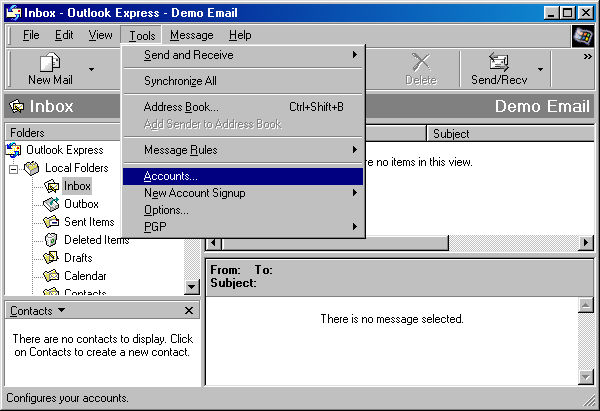Screen dimensions: 600x411
Task: Click the Local Folders icon in tree
Action: (x=32, y=168)
